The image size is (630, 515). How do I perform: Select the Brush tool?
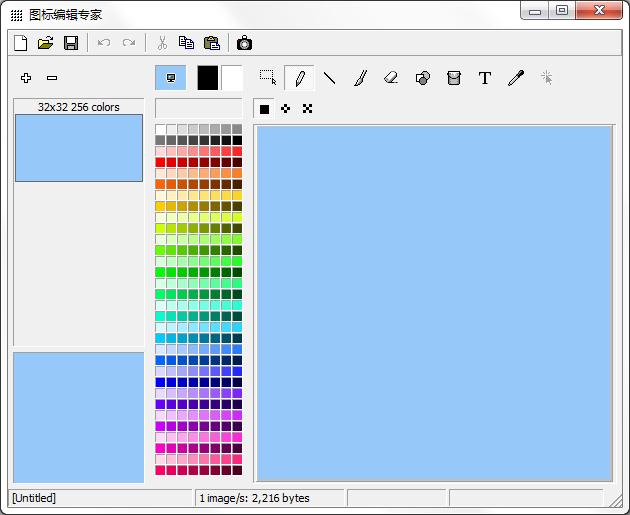tap(360, 78)
